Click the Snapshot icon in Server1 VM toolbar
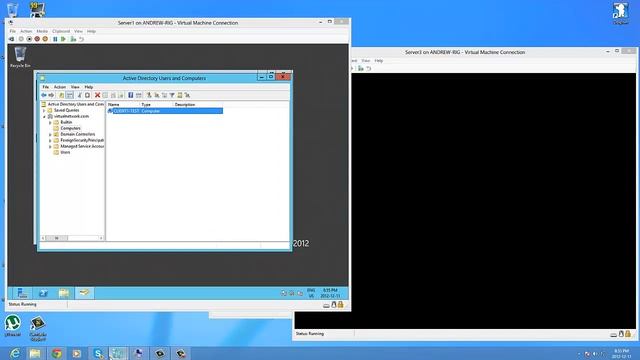The width and height of the screenshot is (640, 360). tap(73, 39)
